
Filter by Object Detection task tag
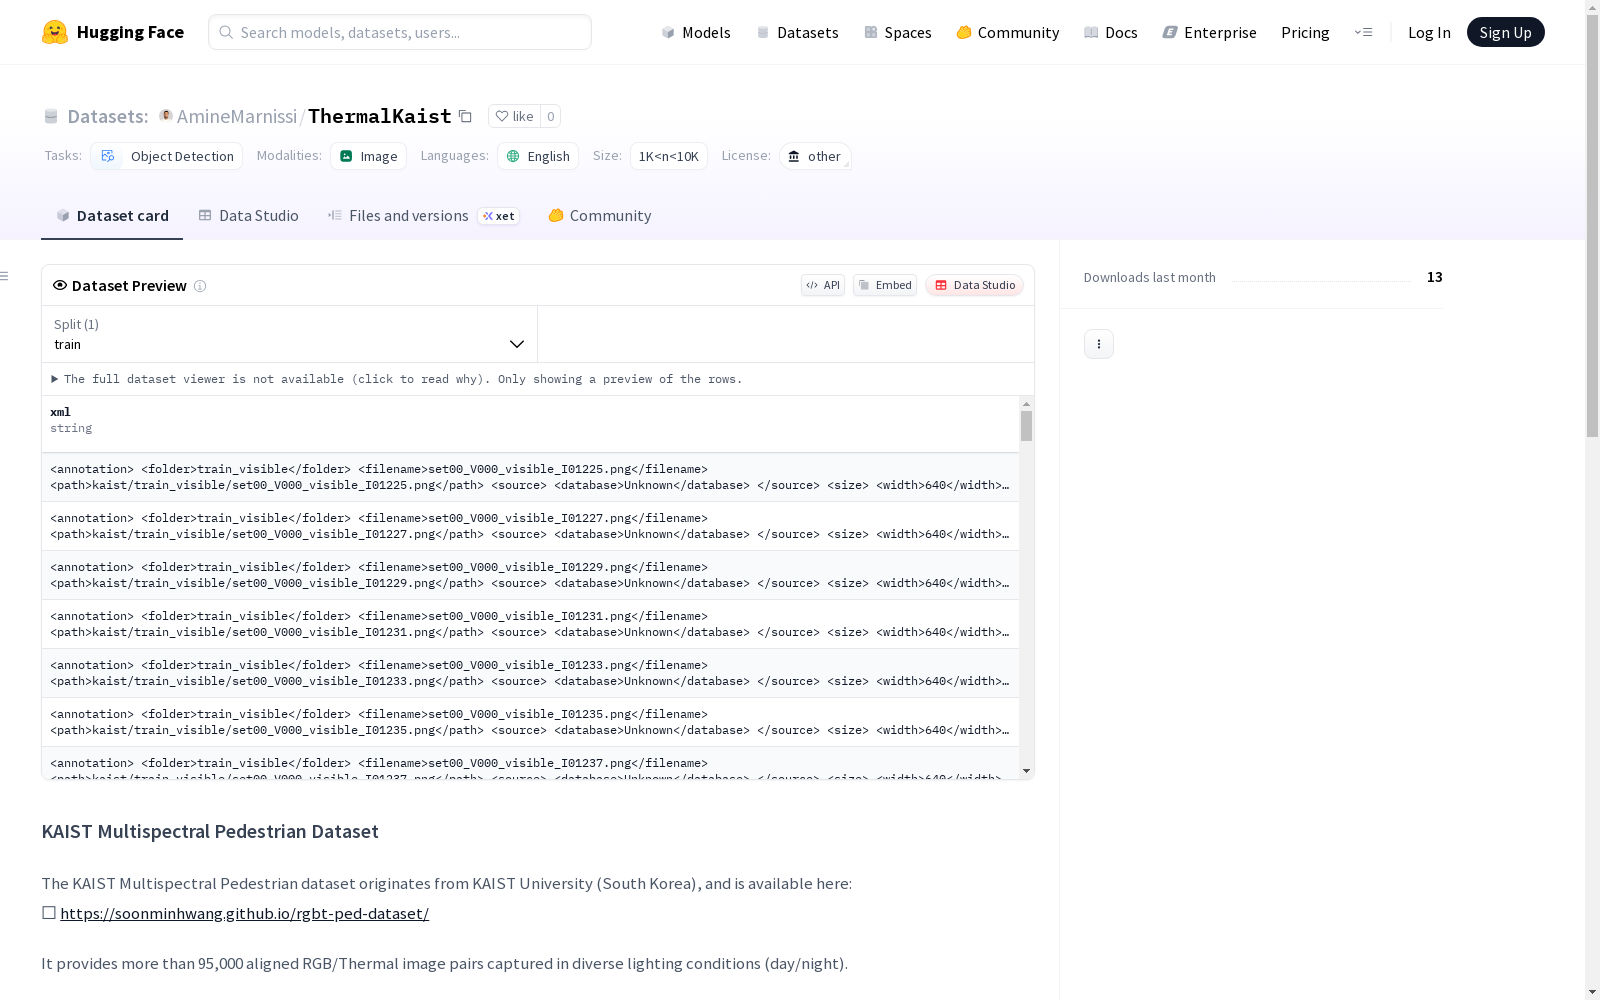[167, 156]
